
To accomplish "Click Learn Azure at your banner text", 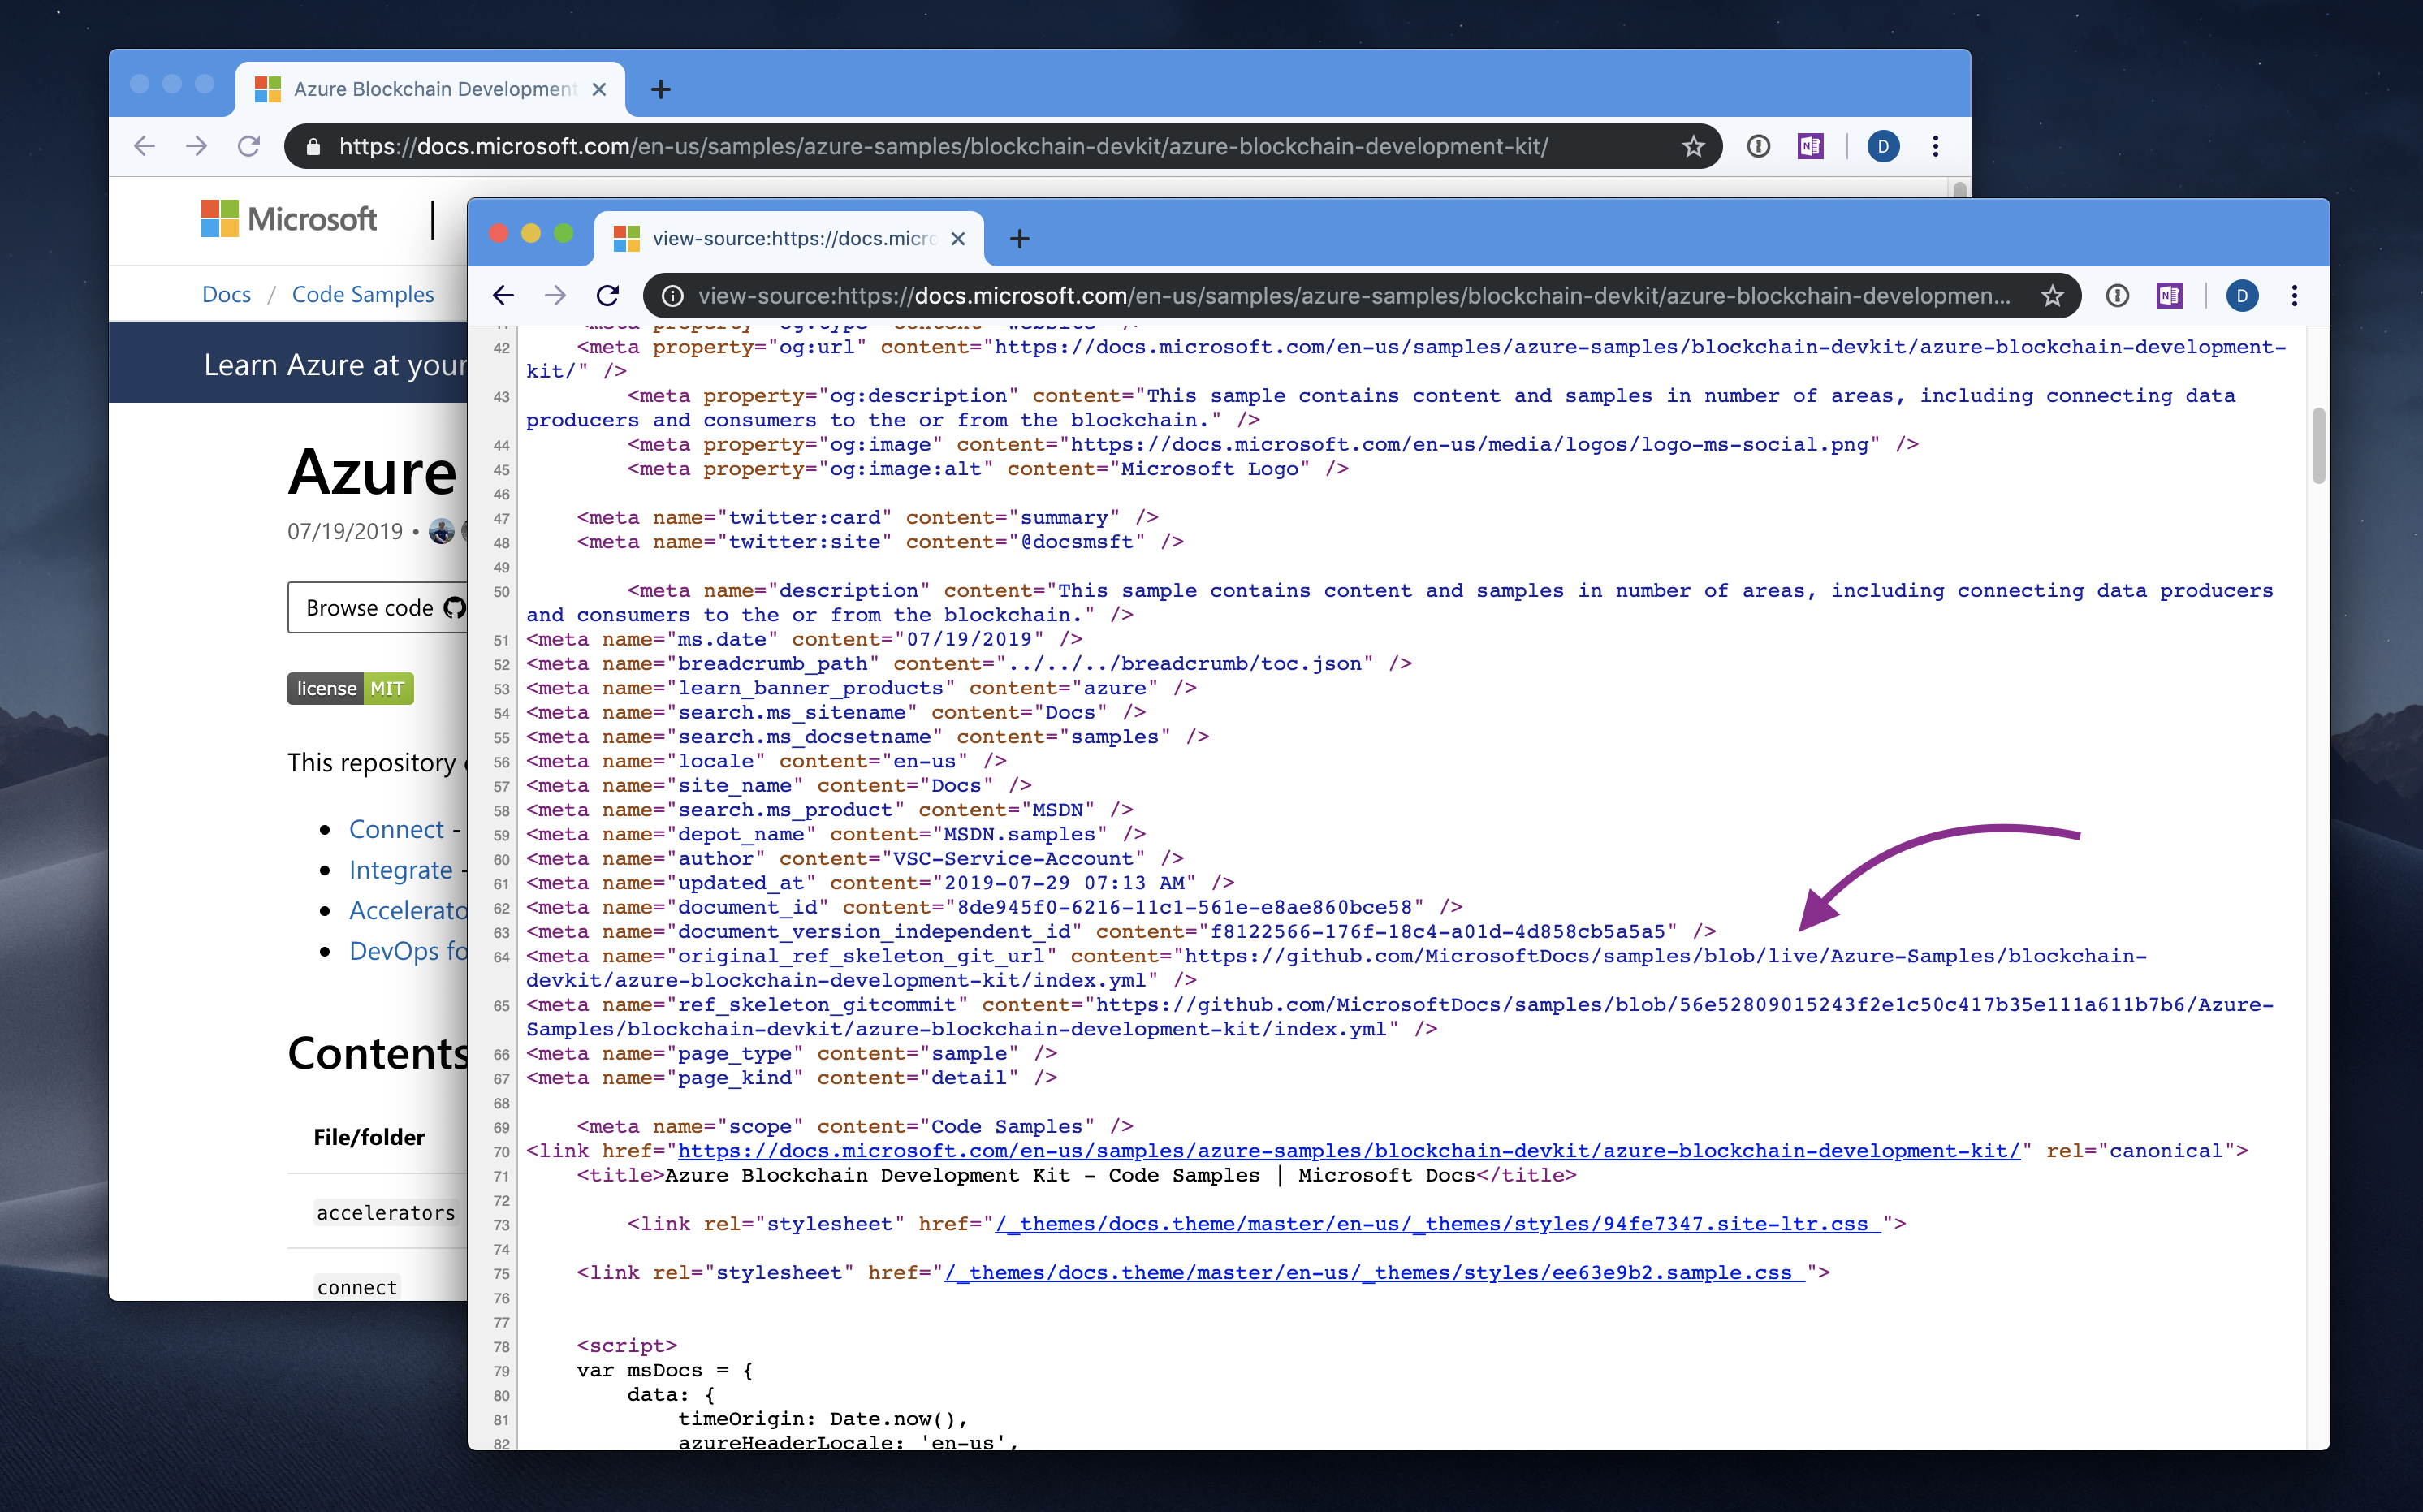I will (x=335, y=365).
